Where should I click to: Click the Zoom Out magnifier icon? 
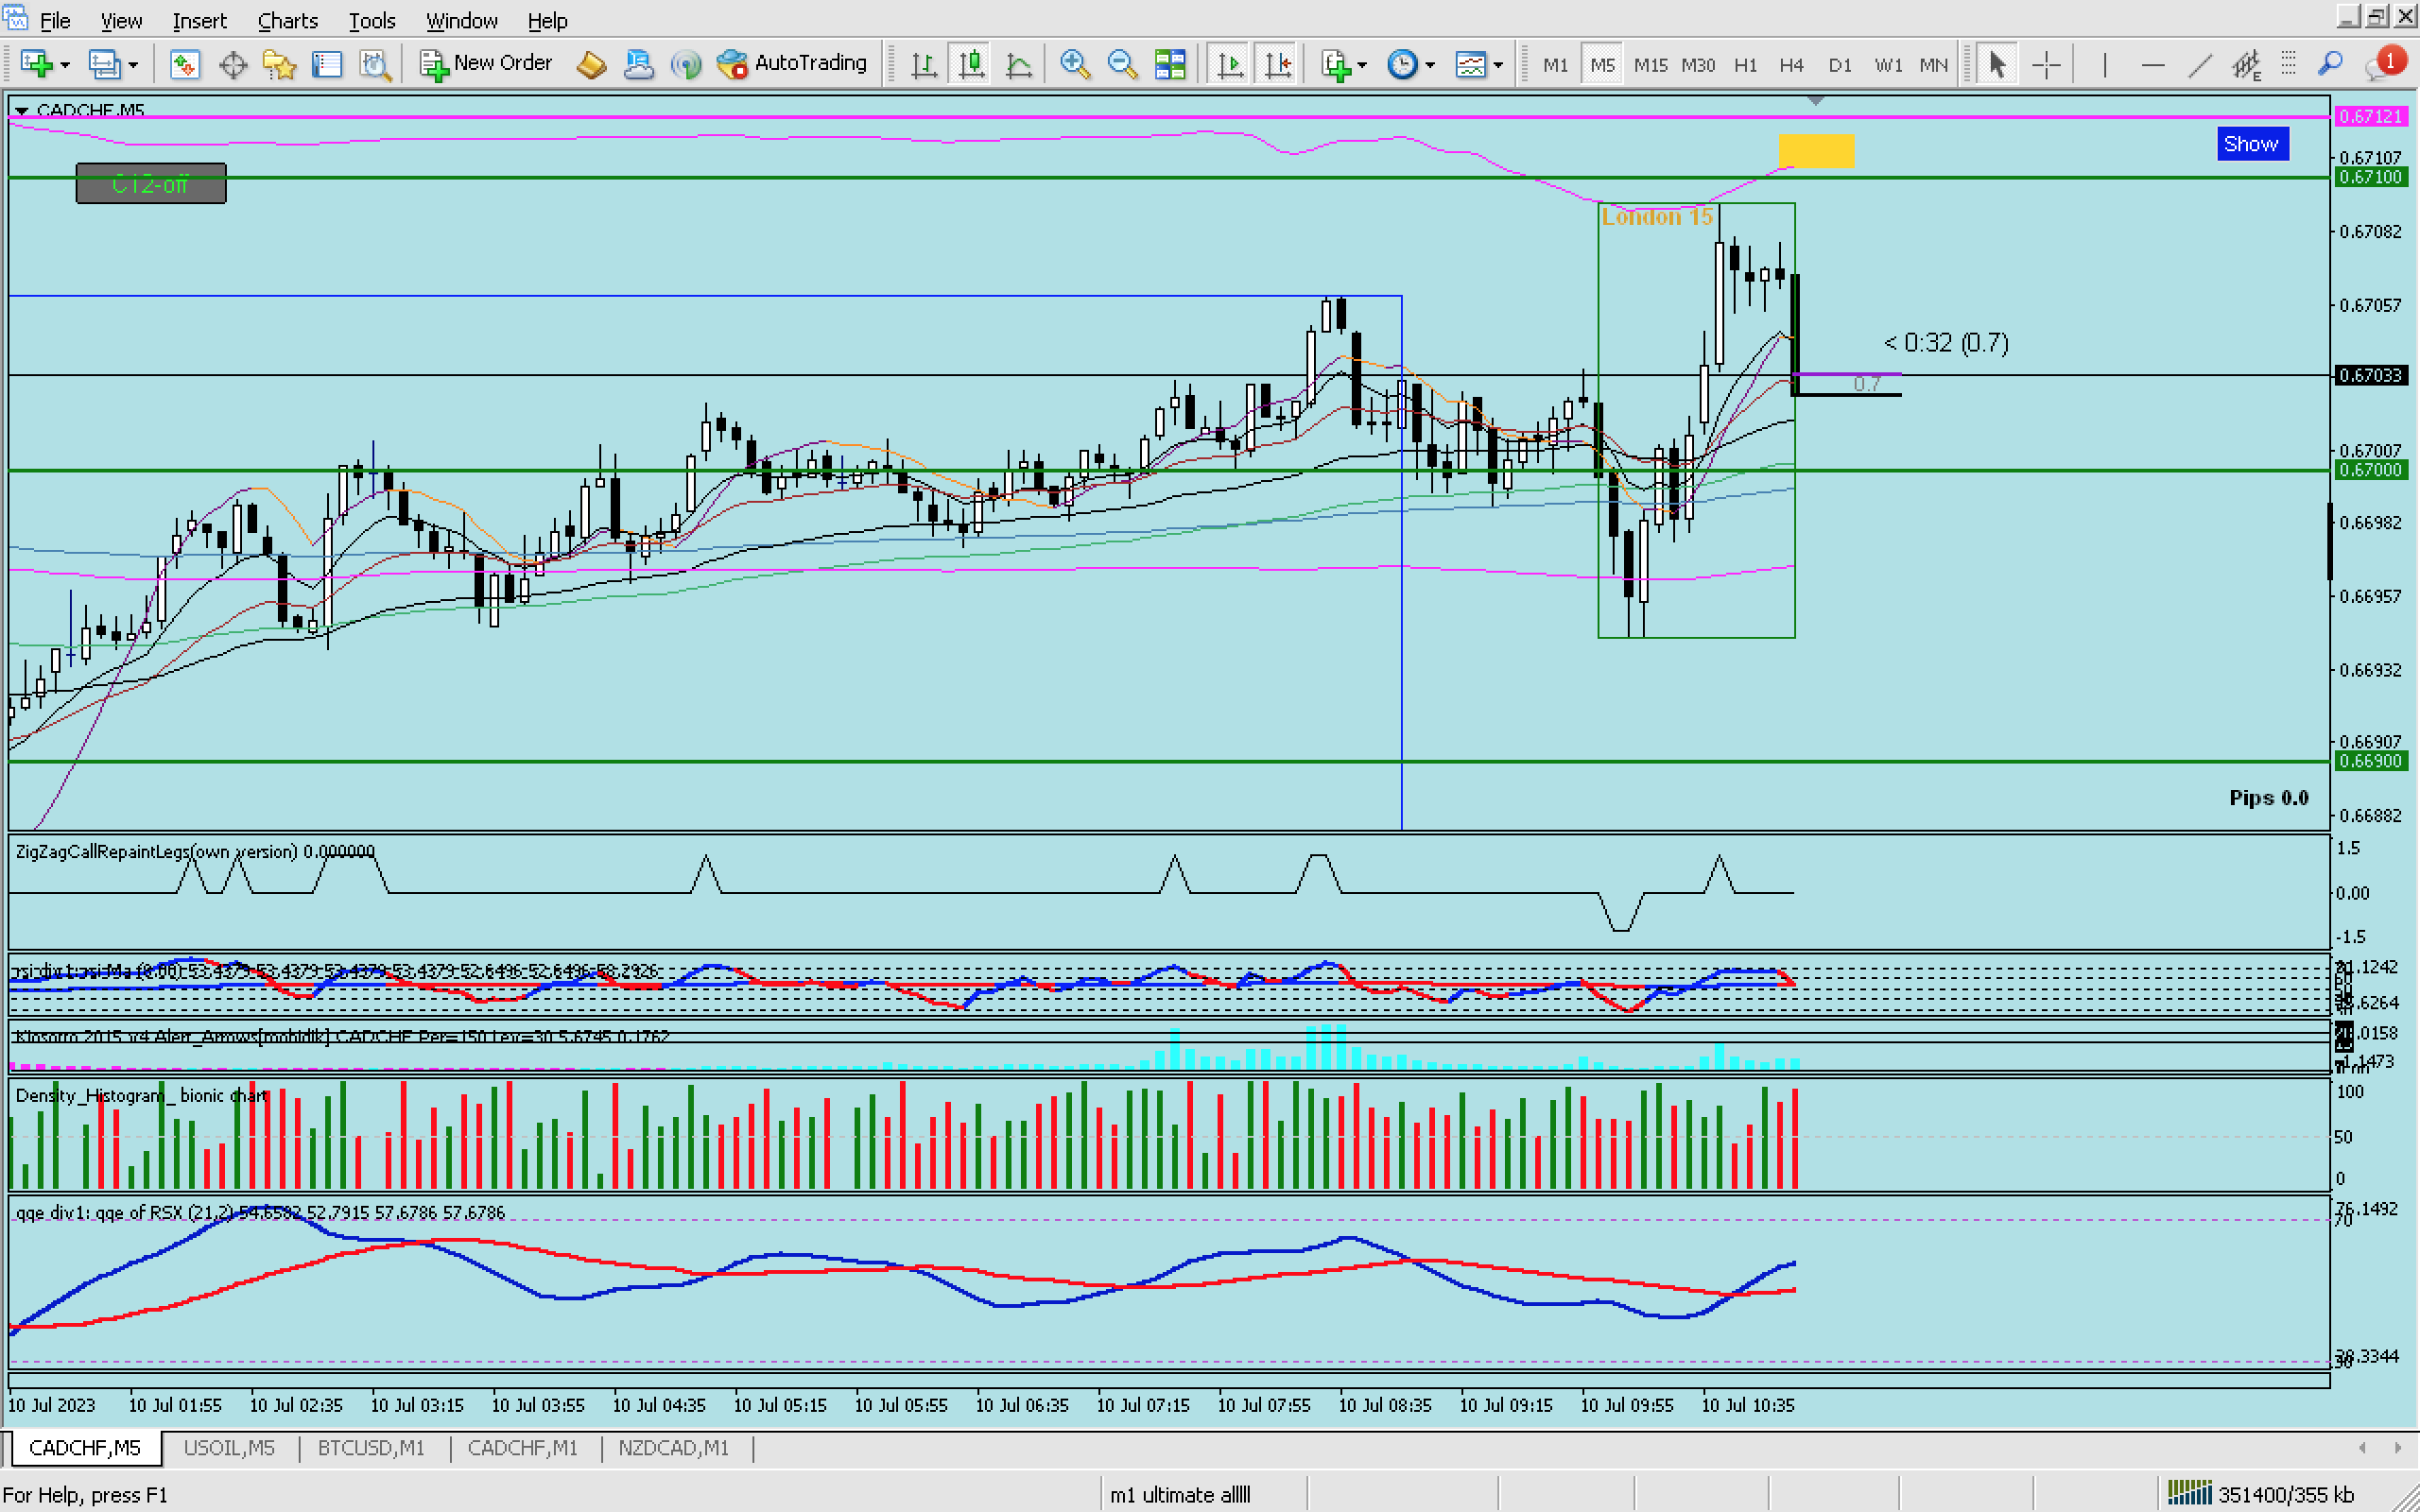click(x=1122, y=65)
